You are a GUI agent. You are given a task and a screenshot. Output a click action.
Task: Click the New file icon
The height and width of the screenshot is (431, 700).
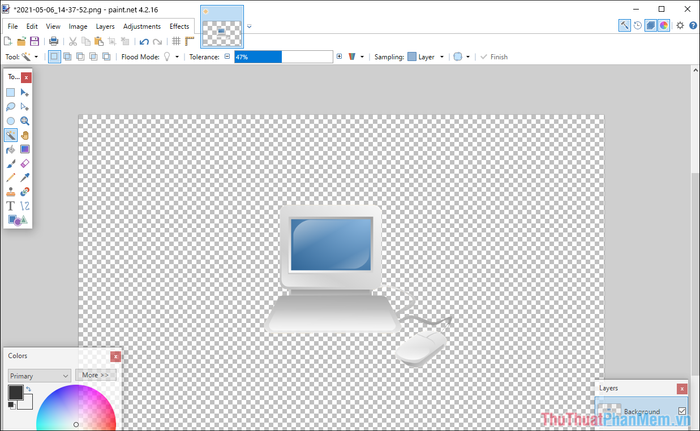coord(8,42)
